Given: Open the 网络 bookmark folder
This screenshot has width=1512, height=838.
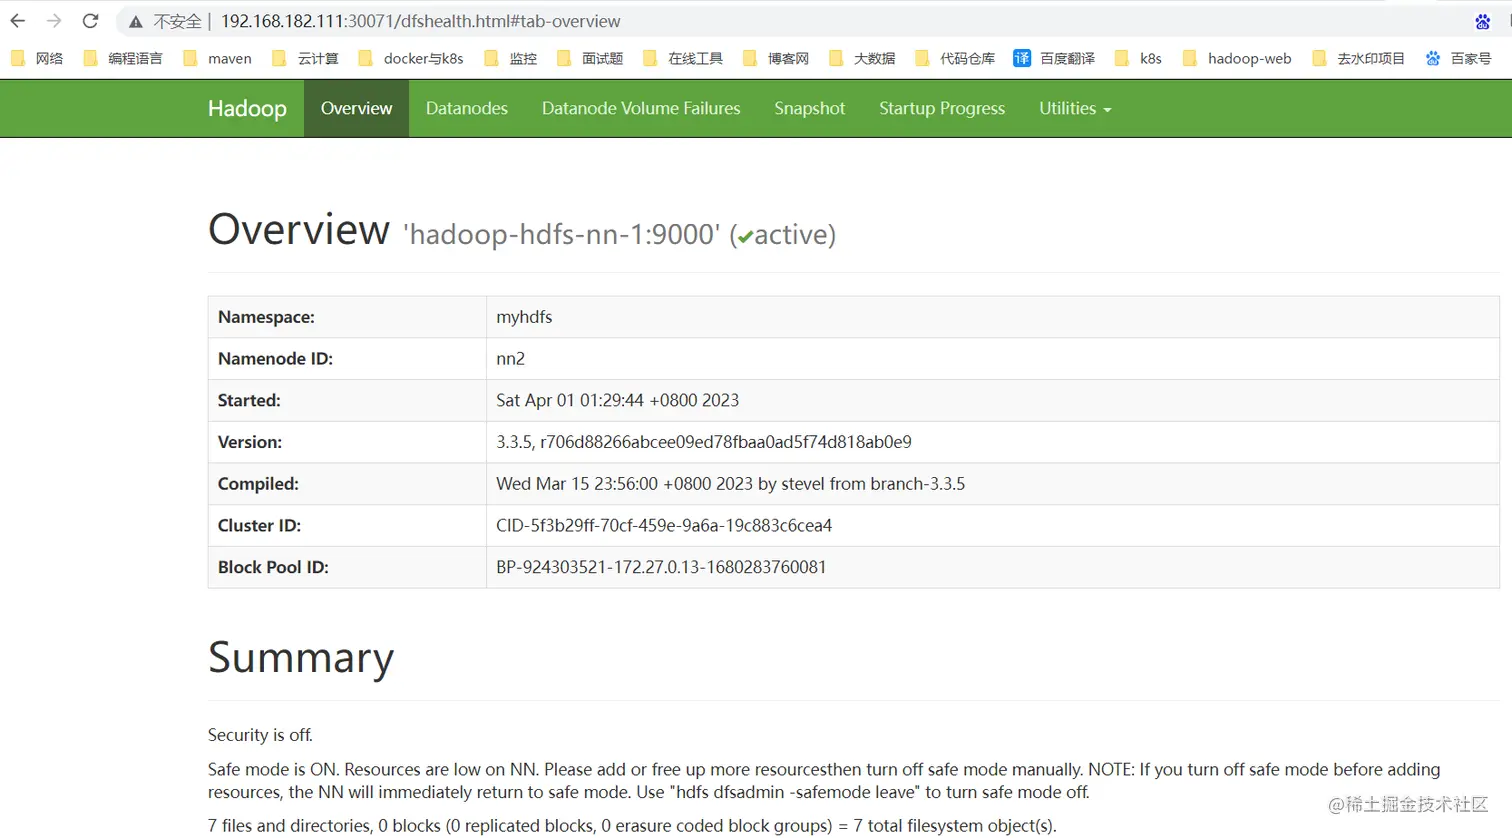Looking at the screenshot, I should 37,58.
